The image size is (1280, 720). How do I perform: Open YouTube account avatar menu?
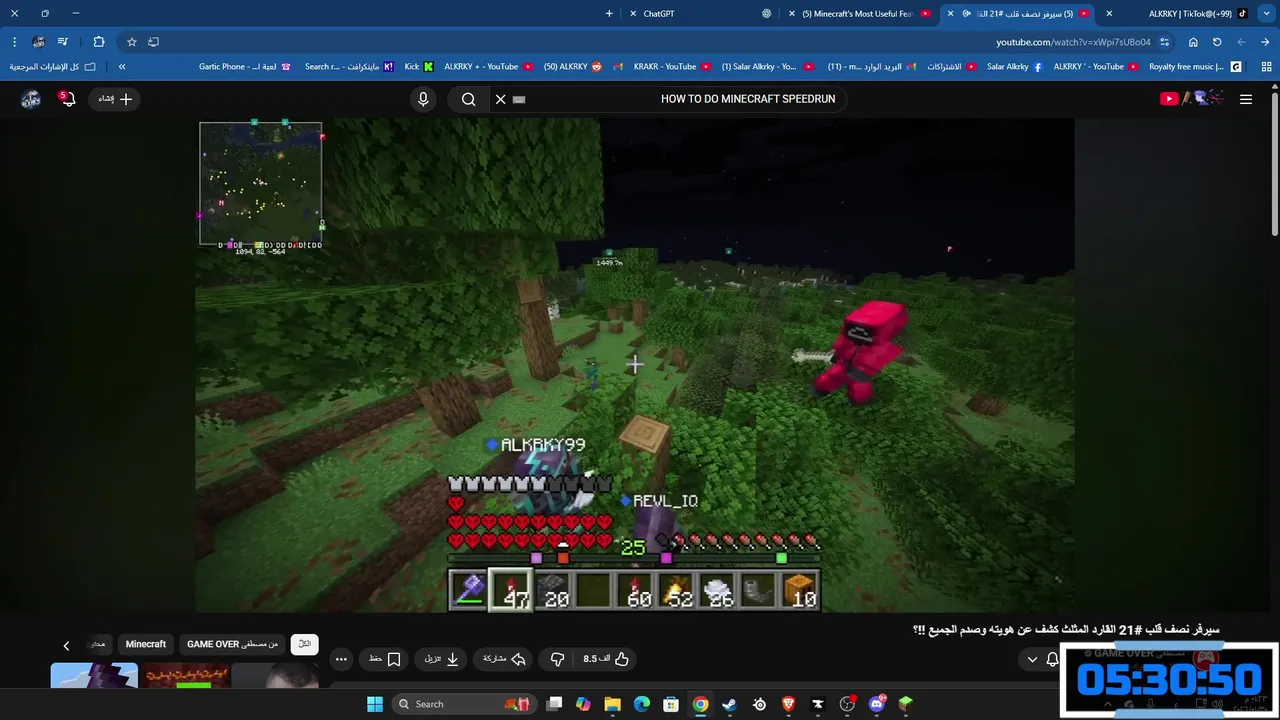coord(31,99)
